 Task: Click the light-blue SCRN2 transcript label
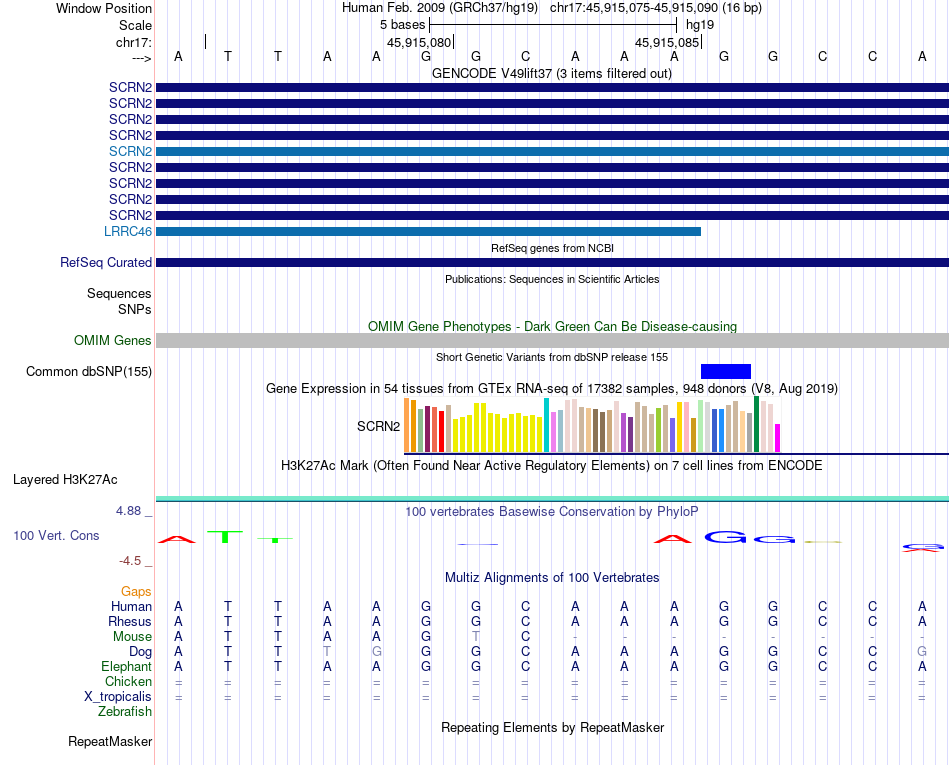tap(130, 151)
